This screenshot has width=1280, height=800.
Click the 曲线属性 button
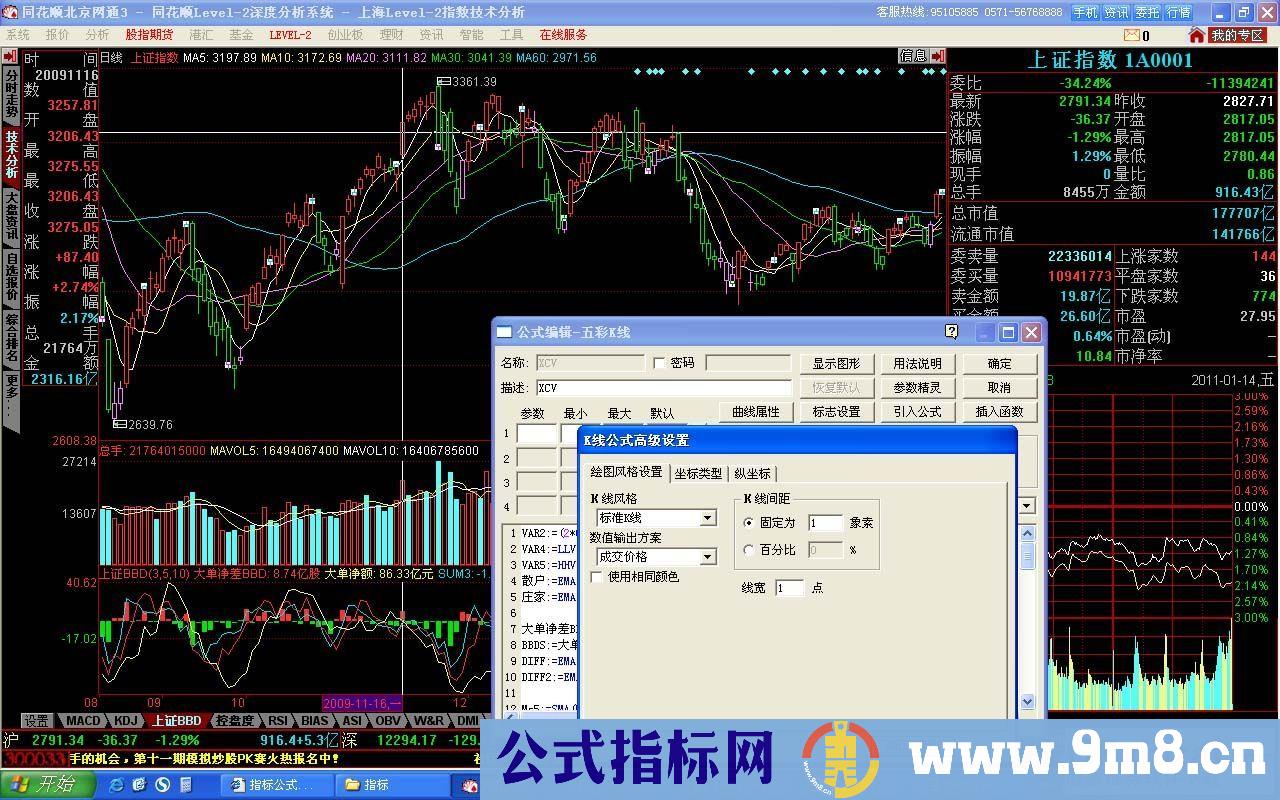click(x=756, y=411)
